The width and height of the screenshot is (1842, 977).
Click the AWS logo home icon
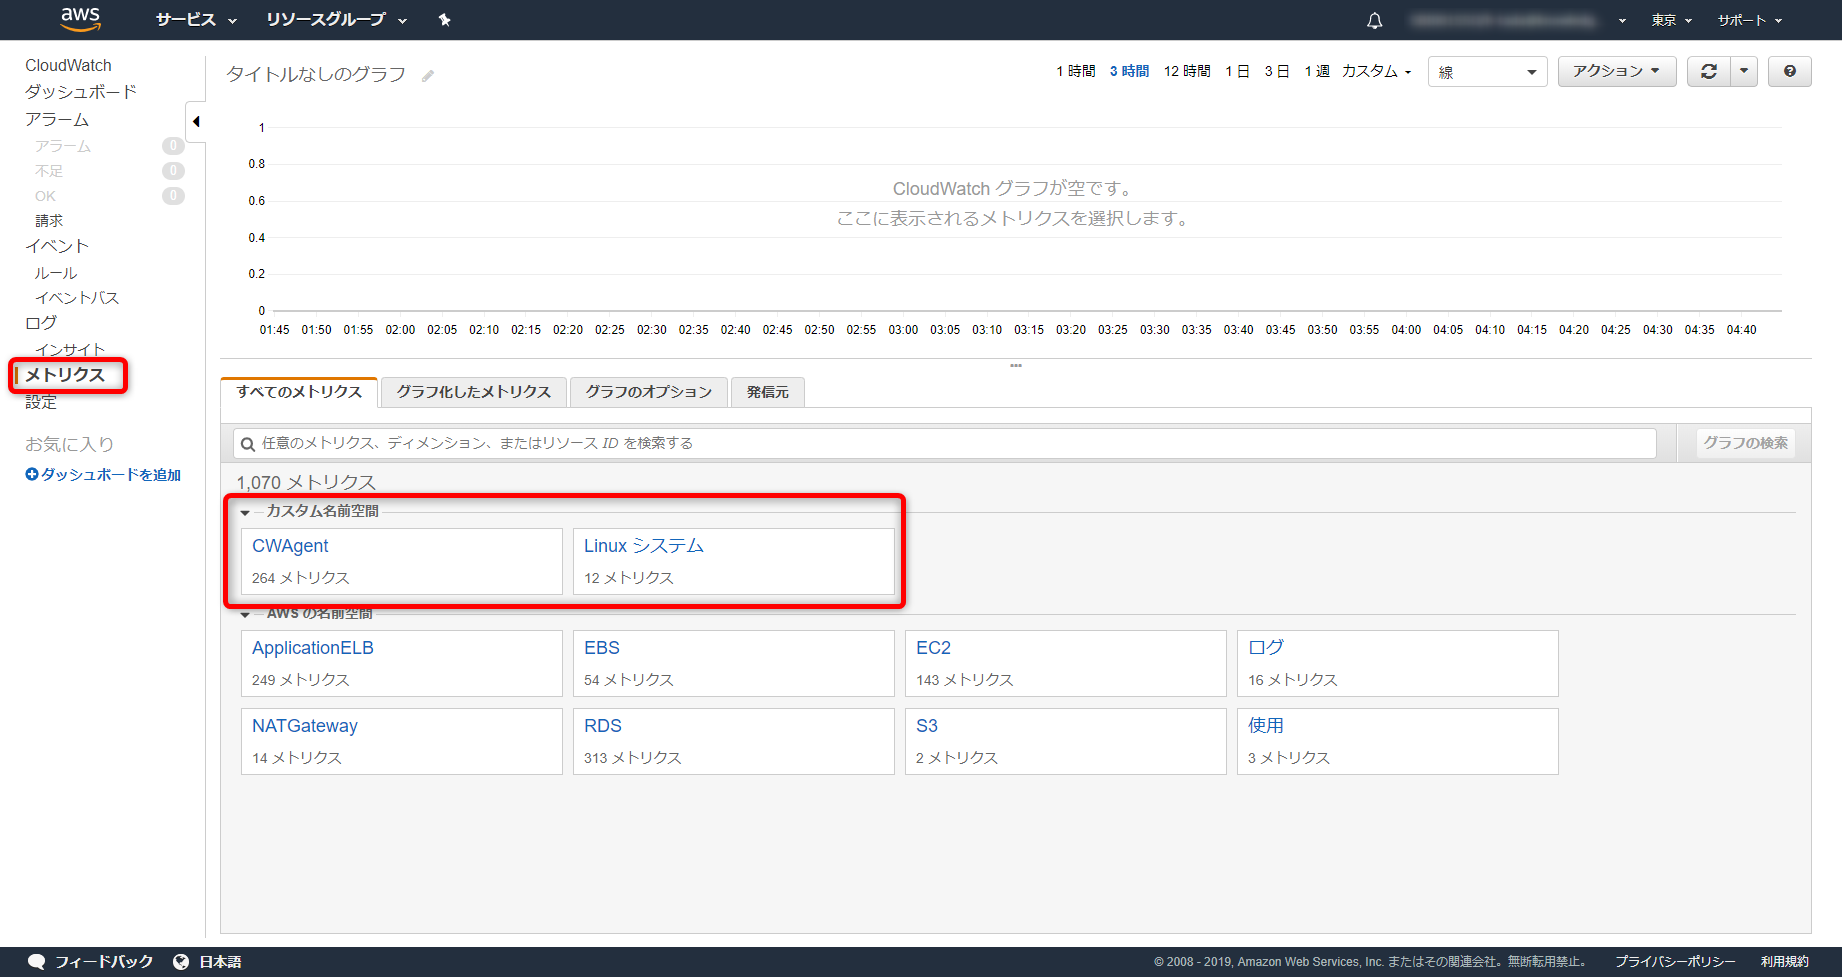80,18
